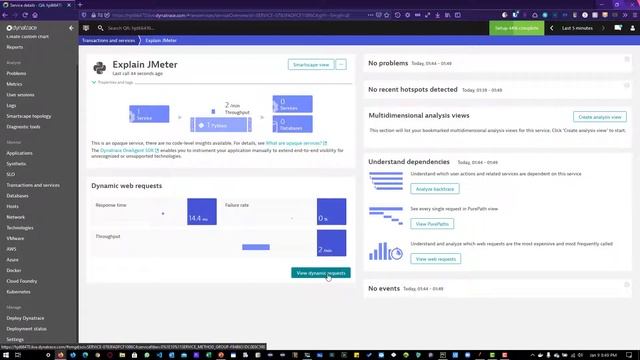Open a new browser tab plus
The width and height of the screenshot is (640, 360).
[80, 5]
